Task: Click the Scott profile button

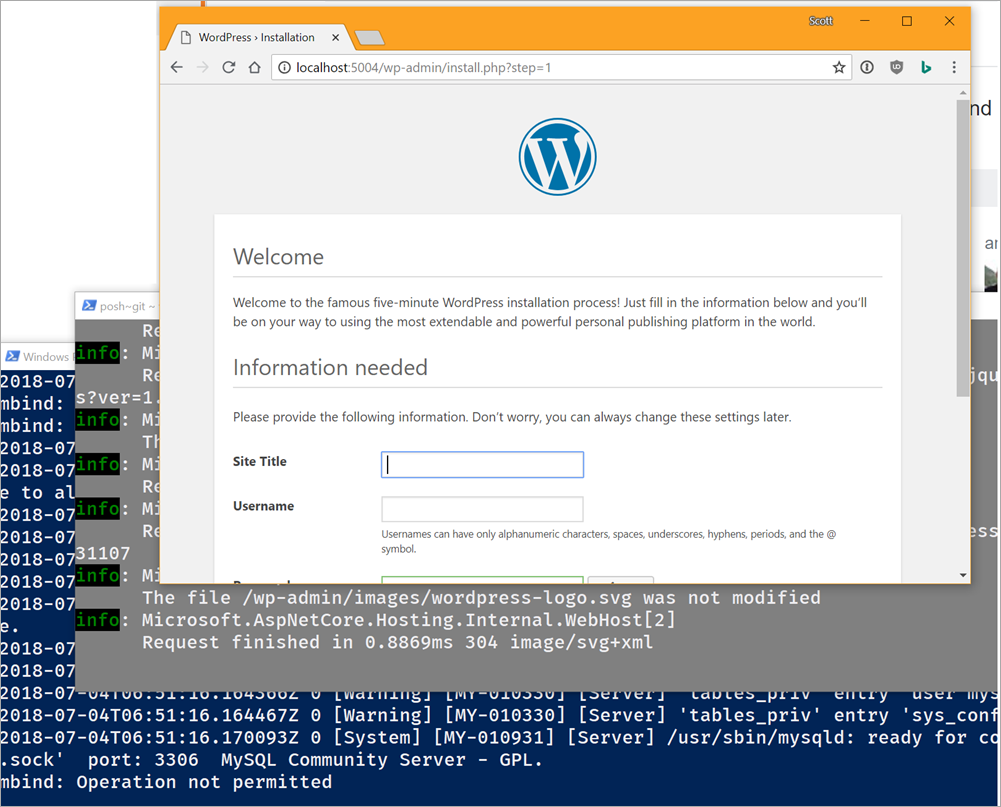Action: pyautogui.click(x=820, y=21)
